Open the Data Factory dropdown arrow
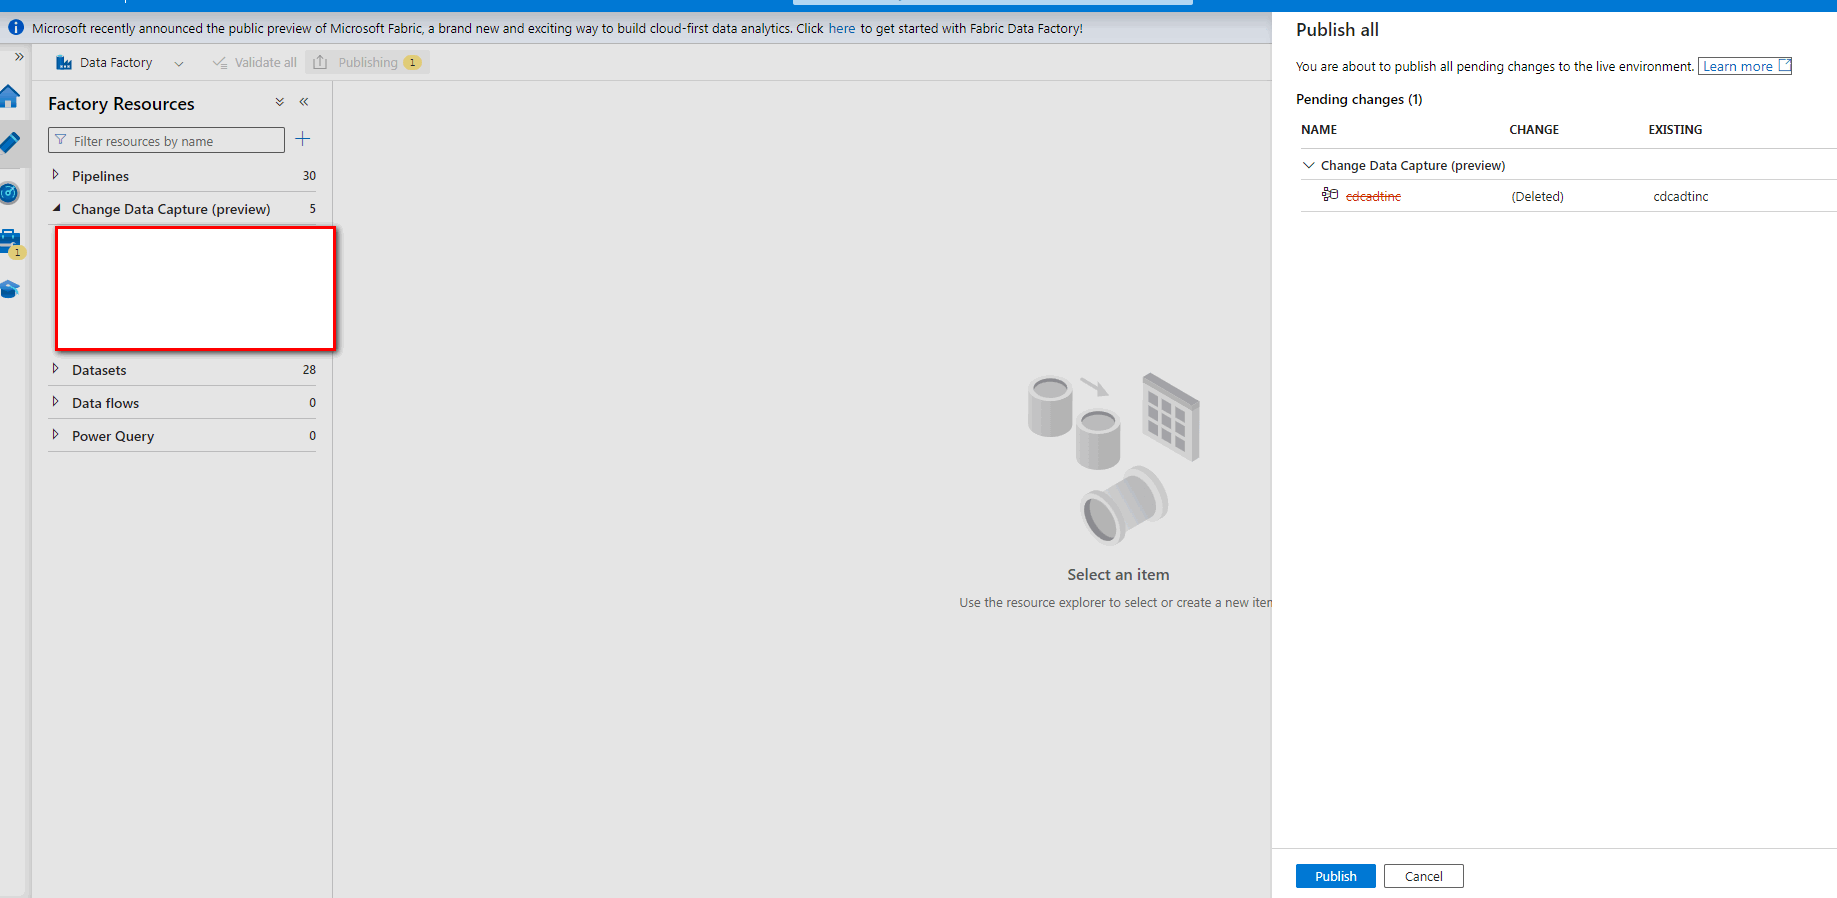The height and width of the screenshot is (898, 1837). click(179, 64)
